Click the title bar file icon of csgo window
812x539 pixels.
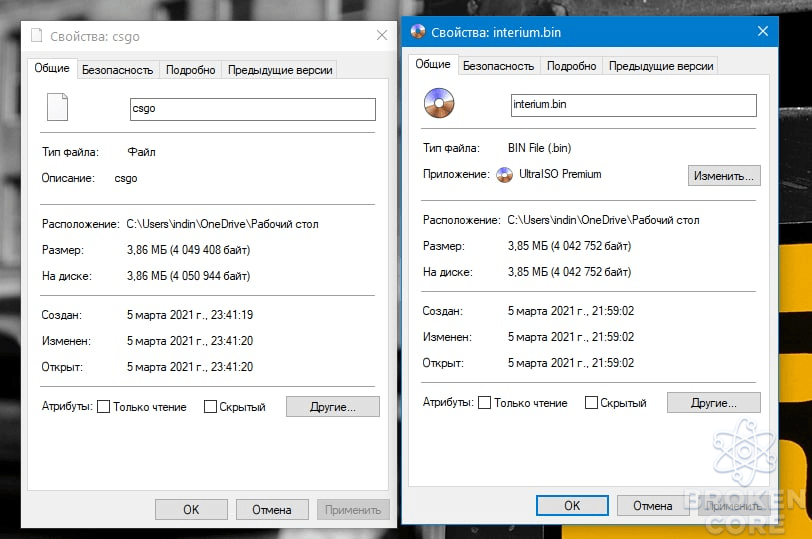pyautogui.click(x=36, y=35)
